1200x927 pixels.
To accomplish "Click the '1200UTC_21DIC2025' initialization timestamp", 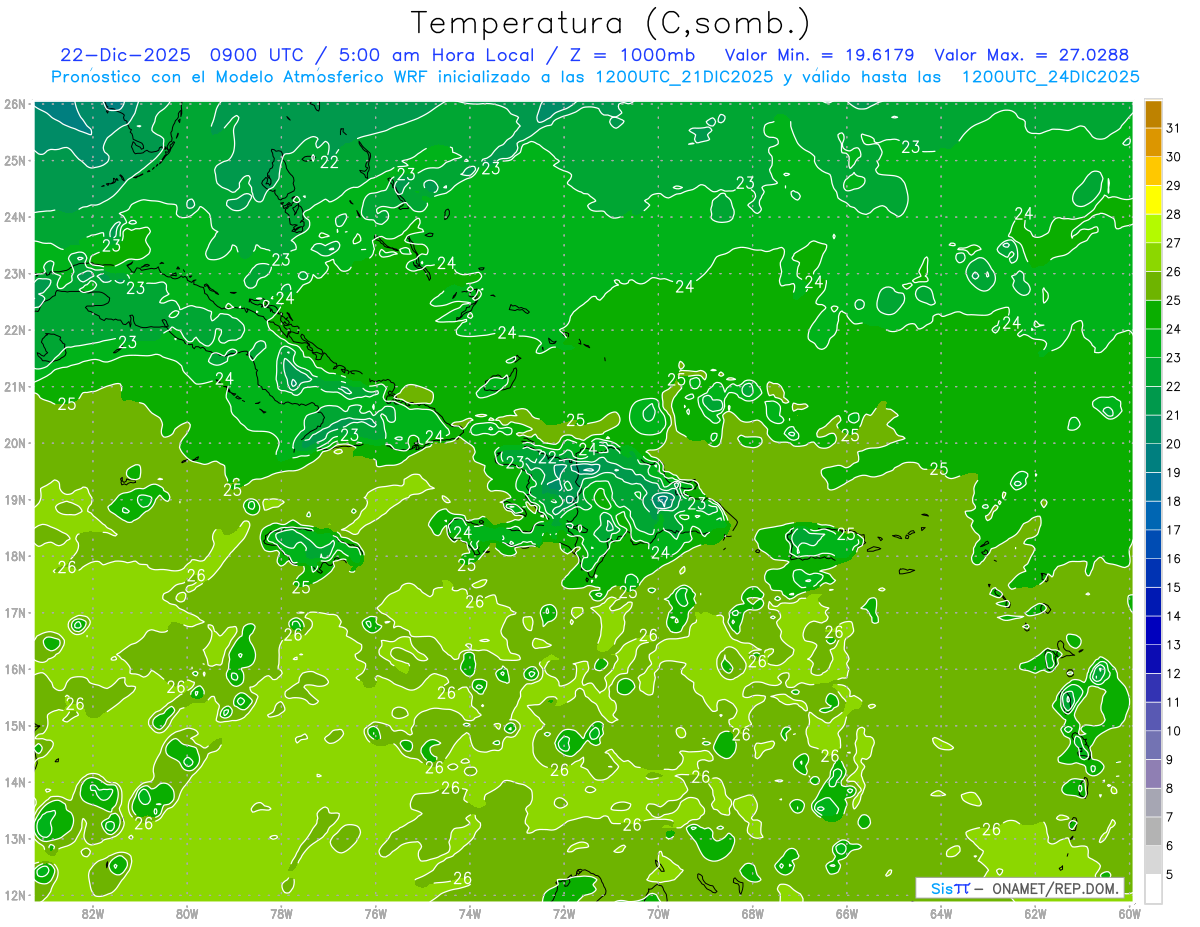I will [684, 77].
